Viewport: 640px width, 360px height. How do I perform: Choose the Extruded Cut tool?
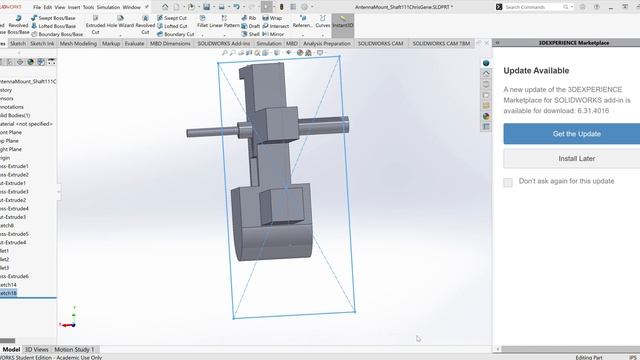96,25
